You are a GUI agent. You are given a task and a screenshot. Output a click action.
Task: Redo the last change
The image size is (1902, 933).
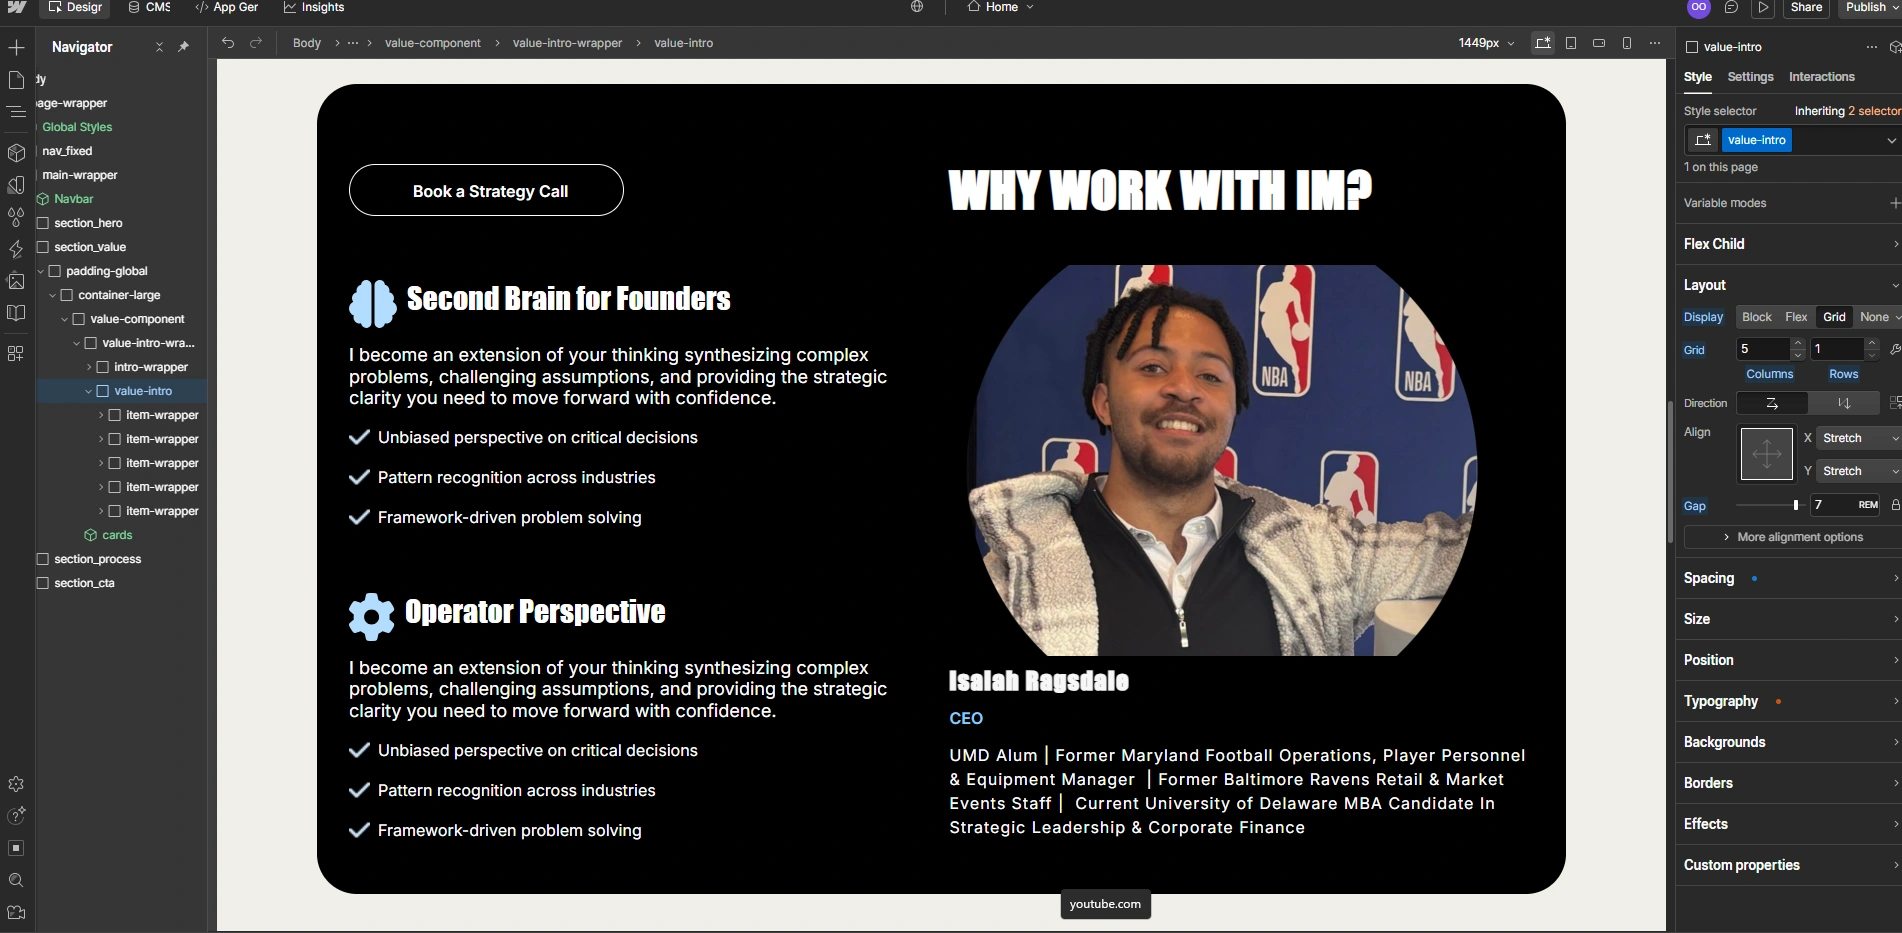(256, 43)
